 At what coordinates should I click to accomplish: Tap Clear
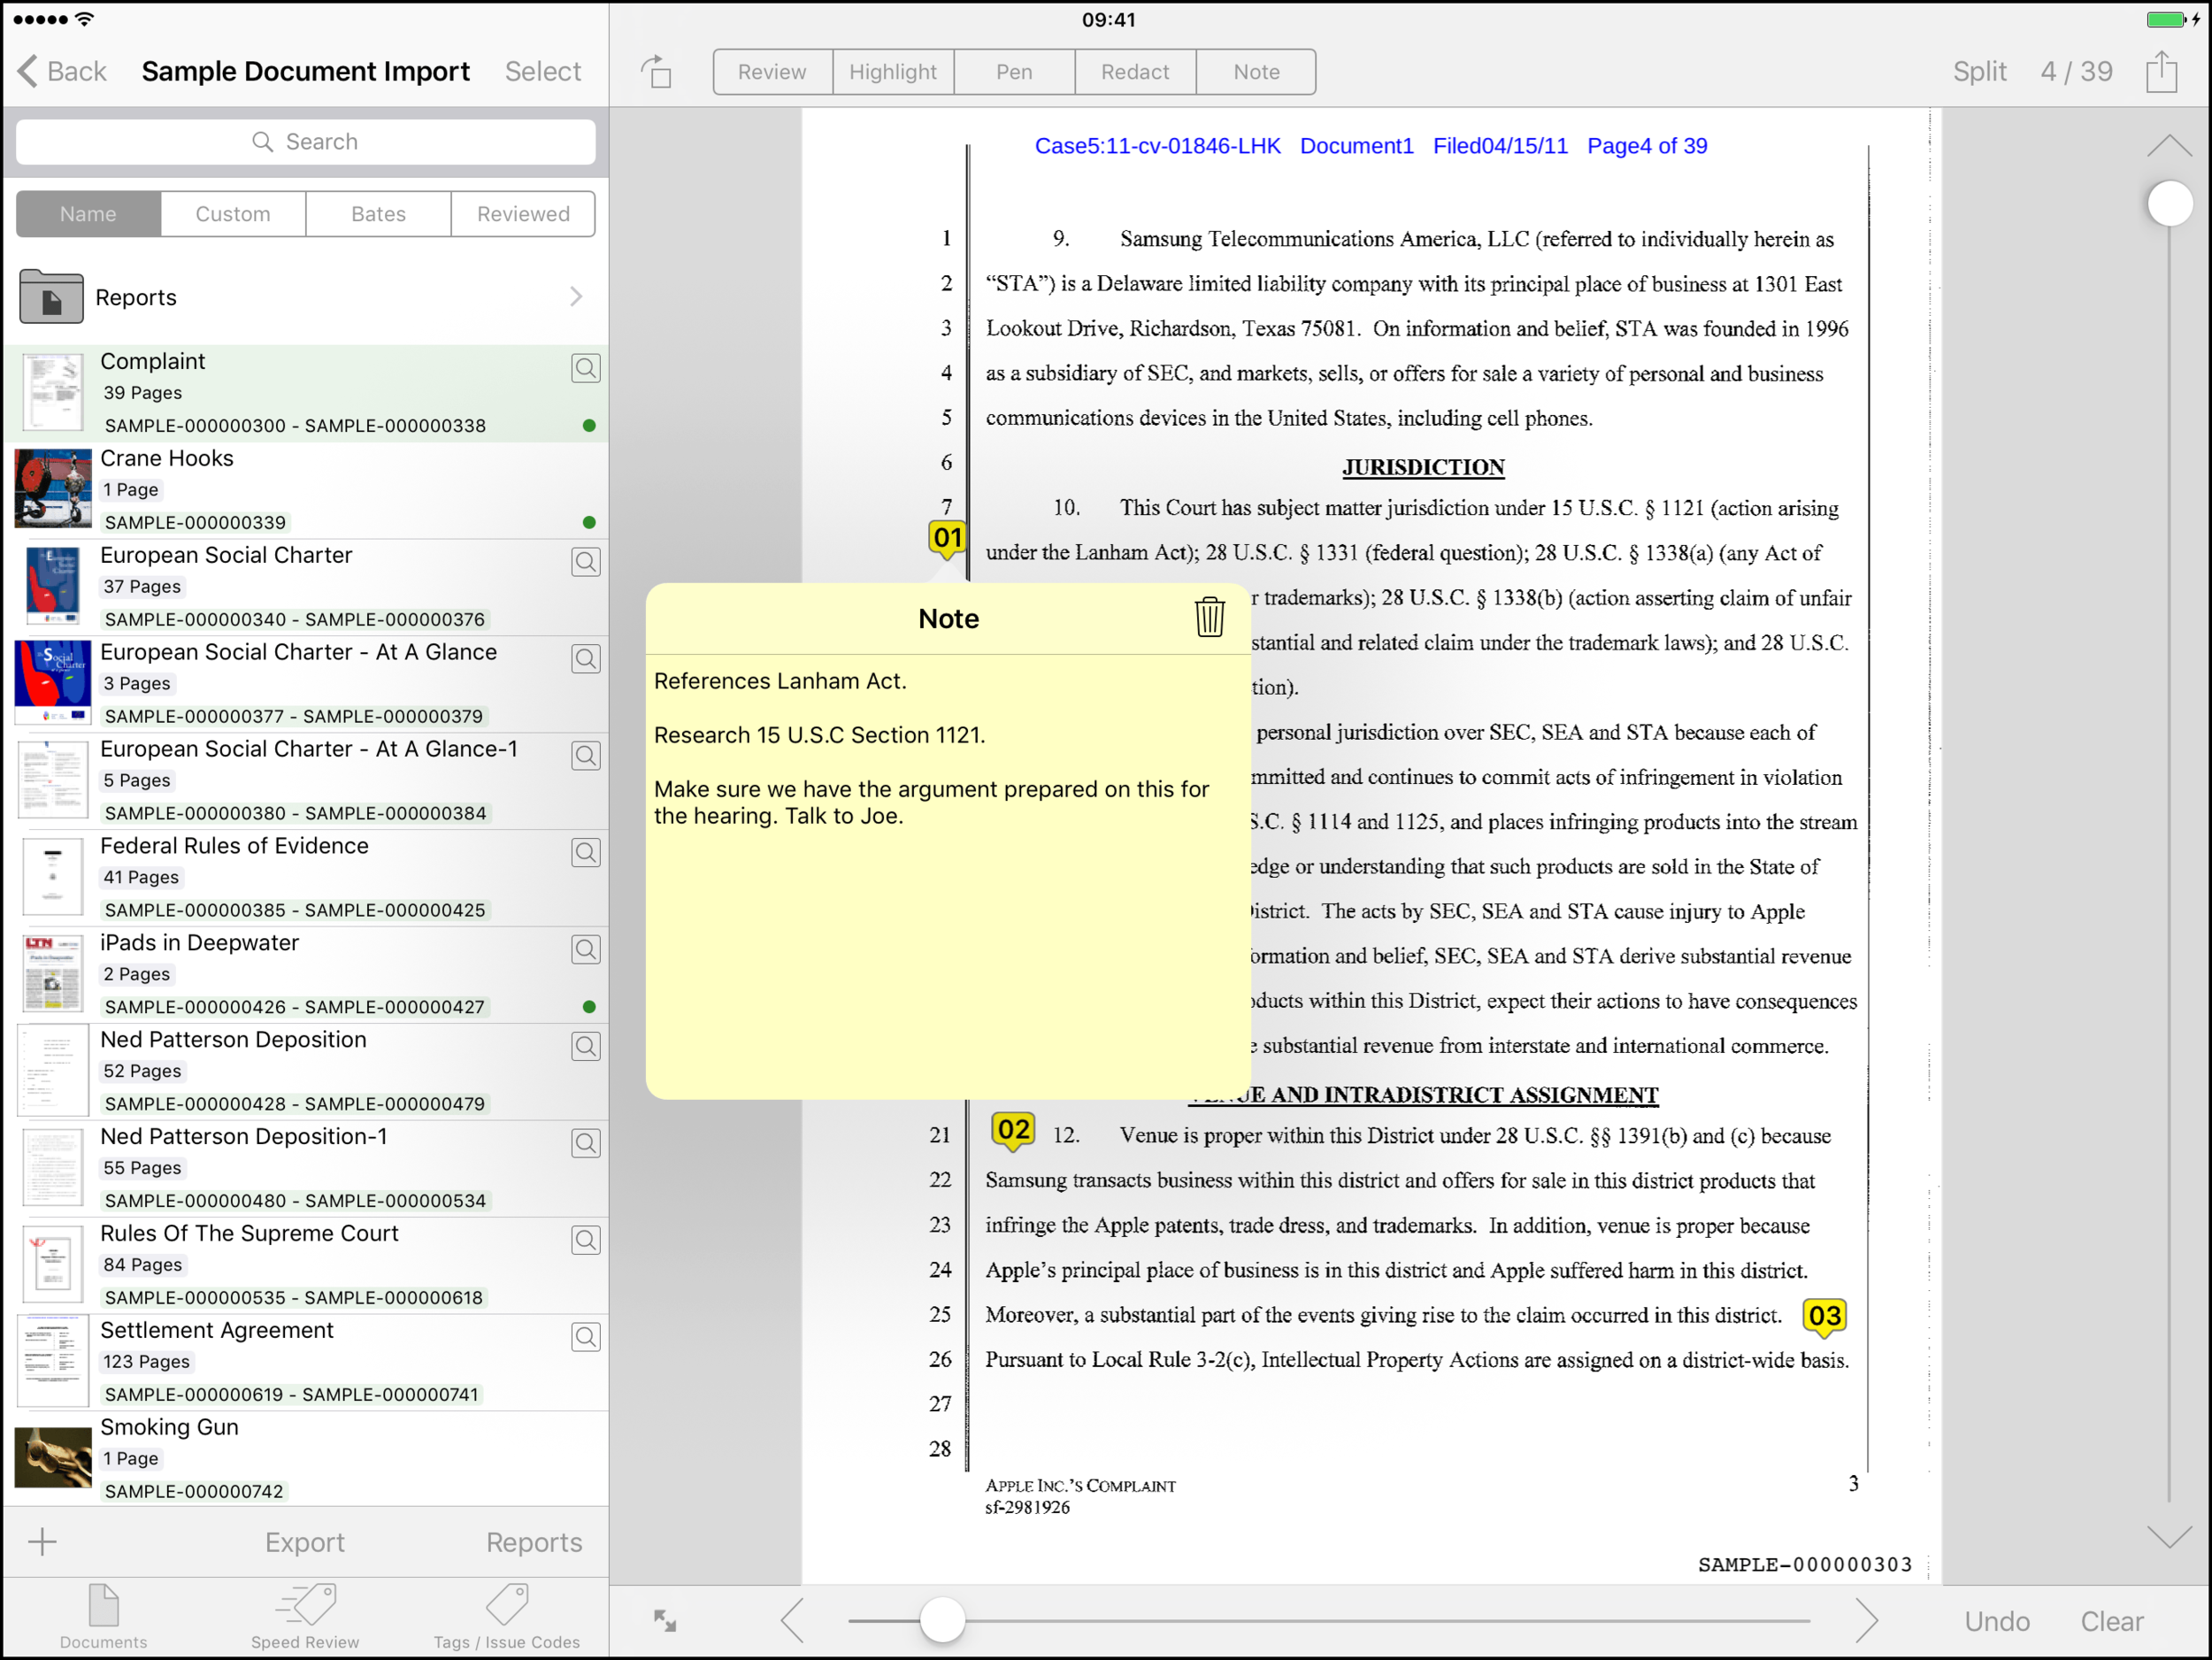click(2112, 1621)
